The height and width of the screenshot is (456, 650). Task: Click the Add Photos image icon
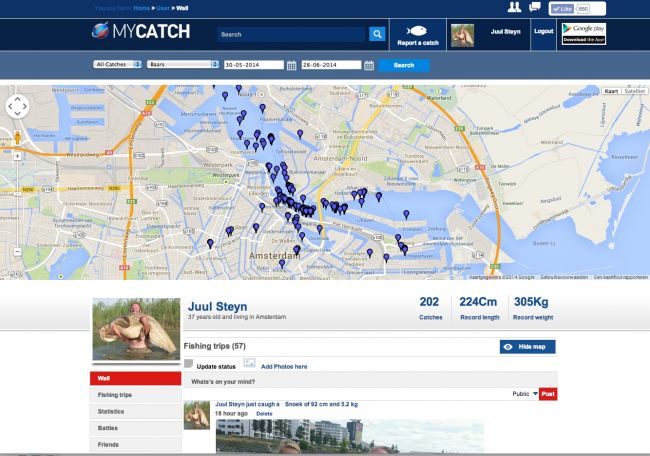pos(249,363)
